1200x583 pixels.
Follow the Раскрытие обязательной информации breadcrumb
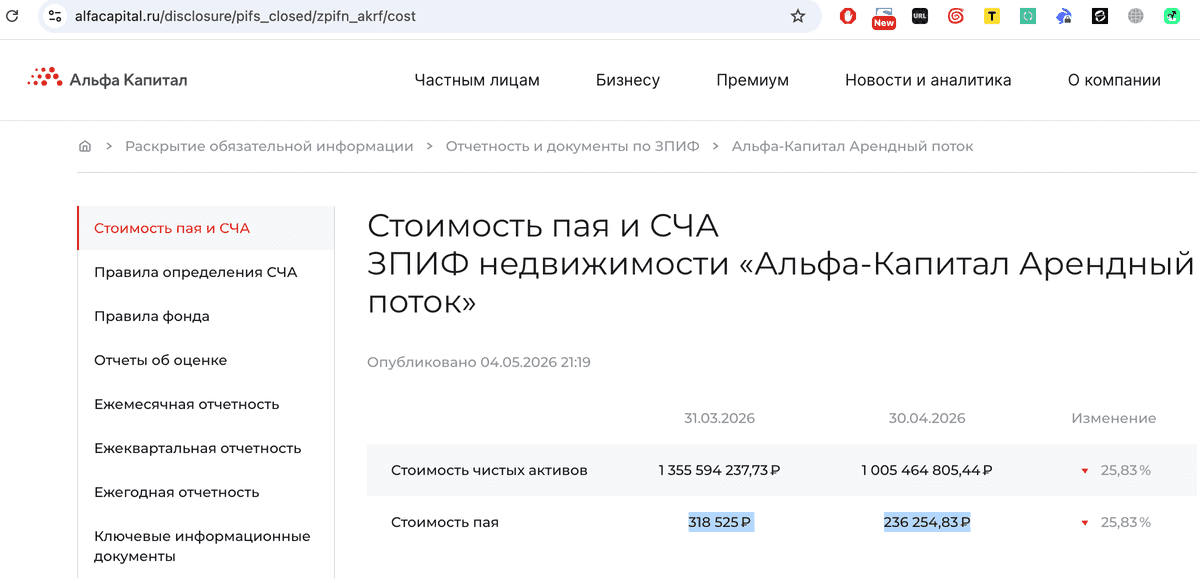pyautogui.click(x=269, y=146)
